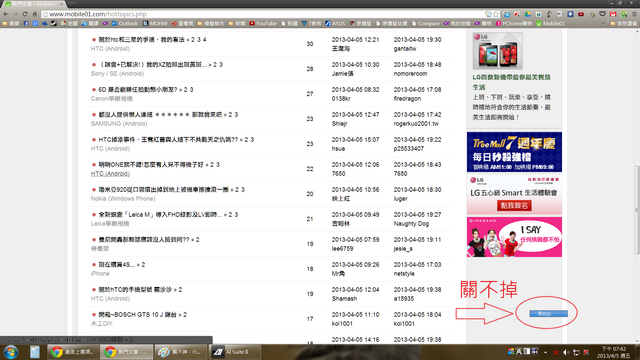Screen dimensions: 640x360
Task: Click the blue download extension icon
Action: pyautogui.click(x=570, y=14)
